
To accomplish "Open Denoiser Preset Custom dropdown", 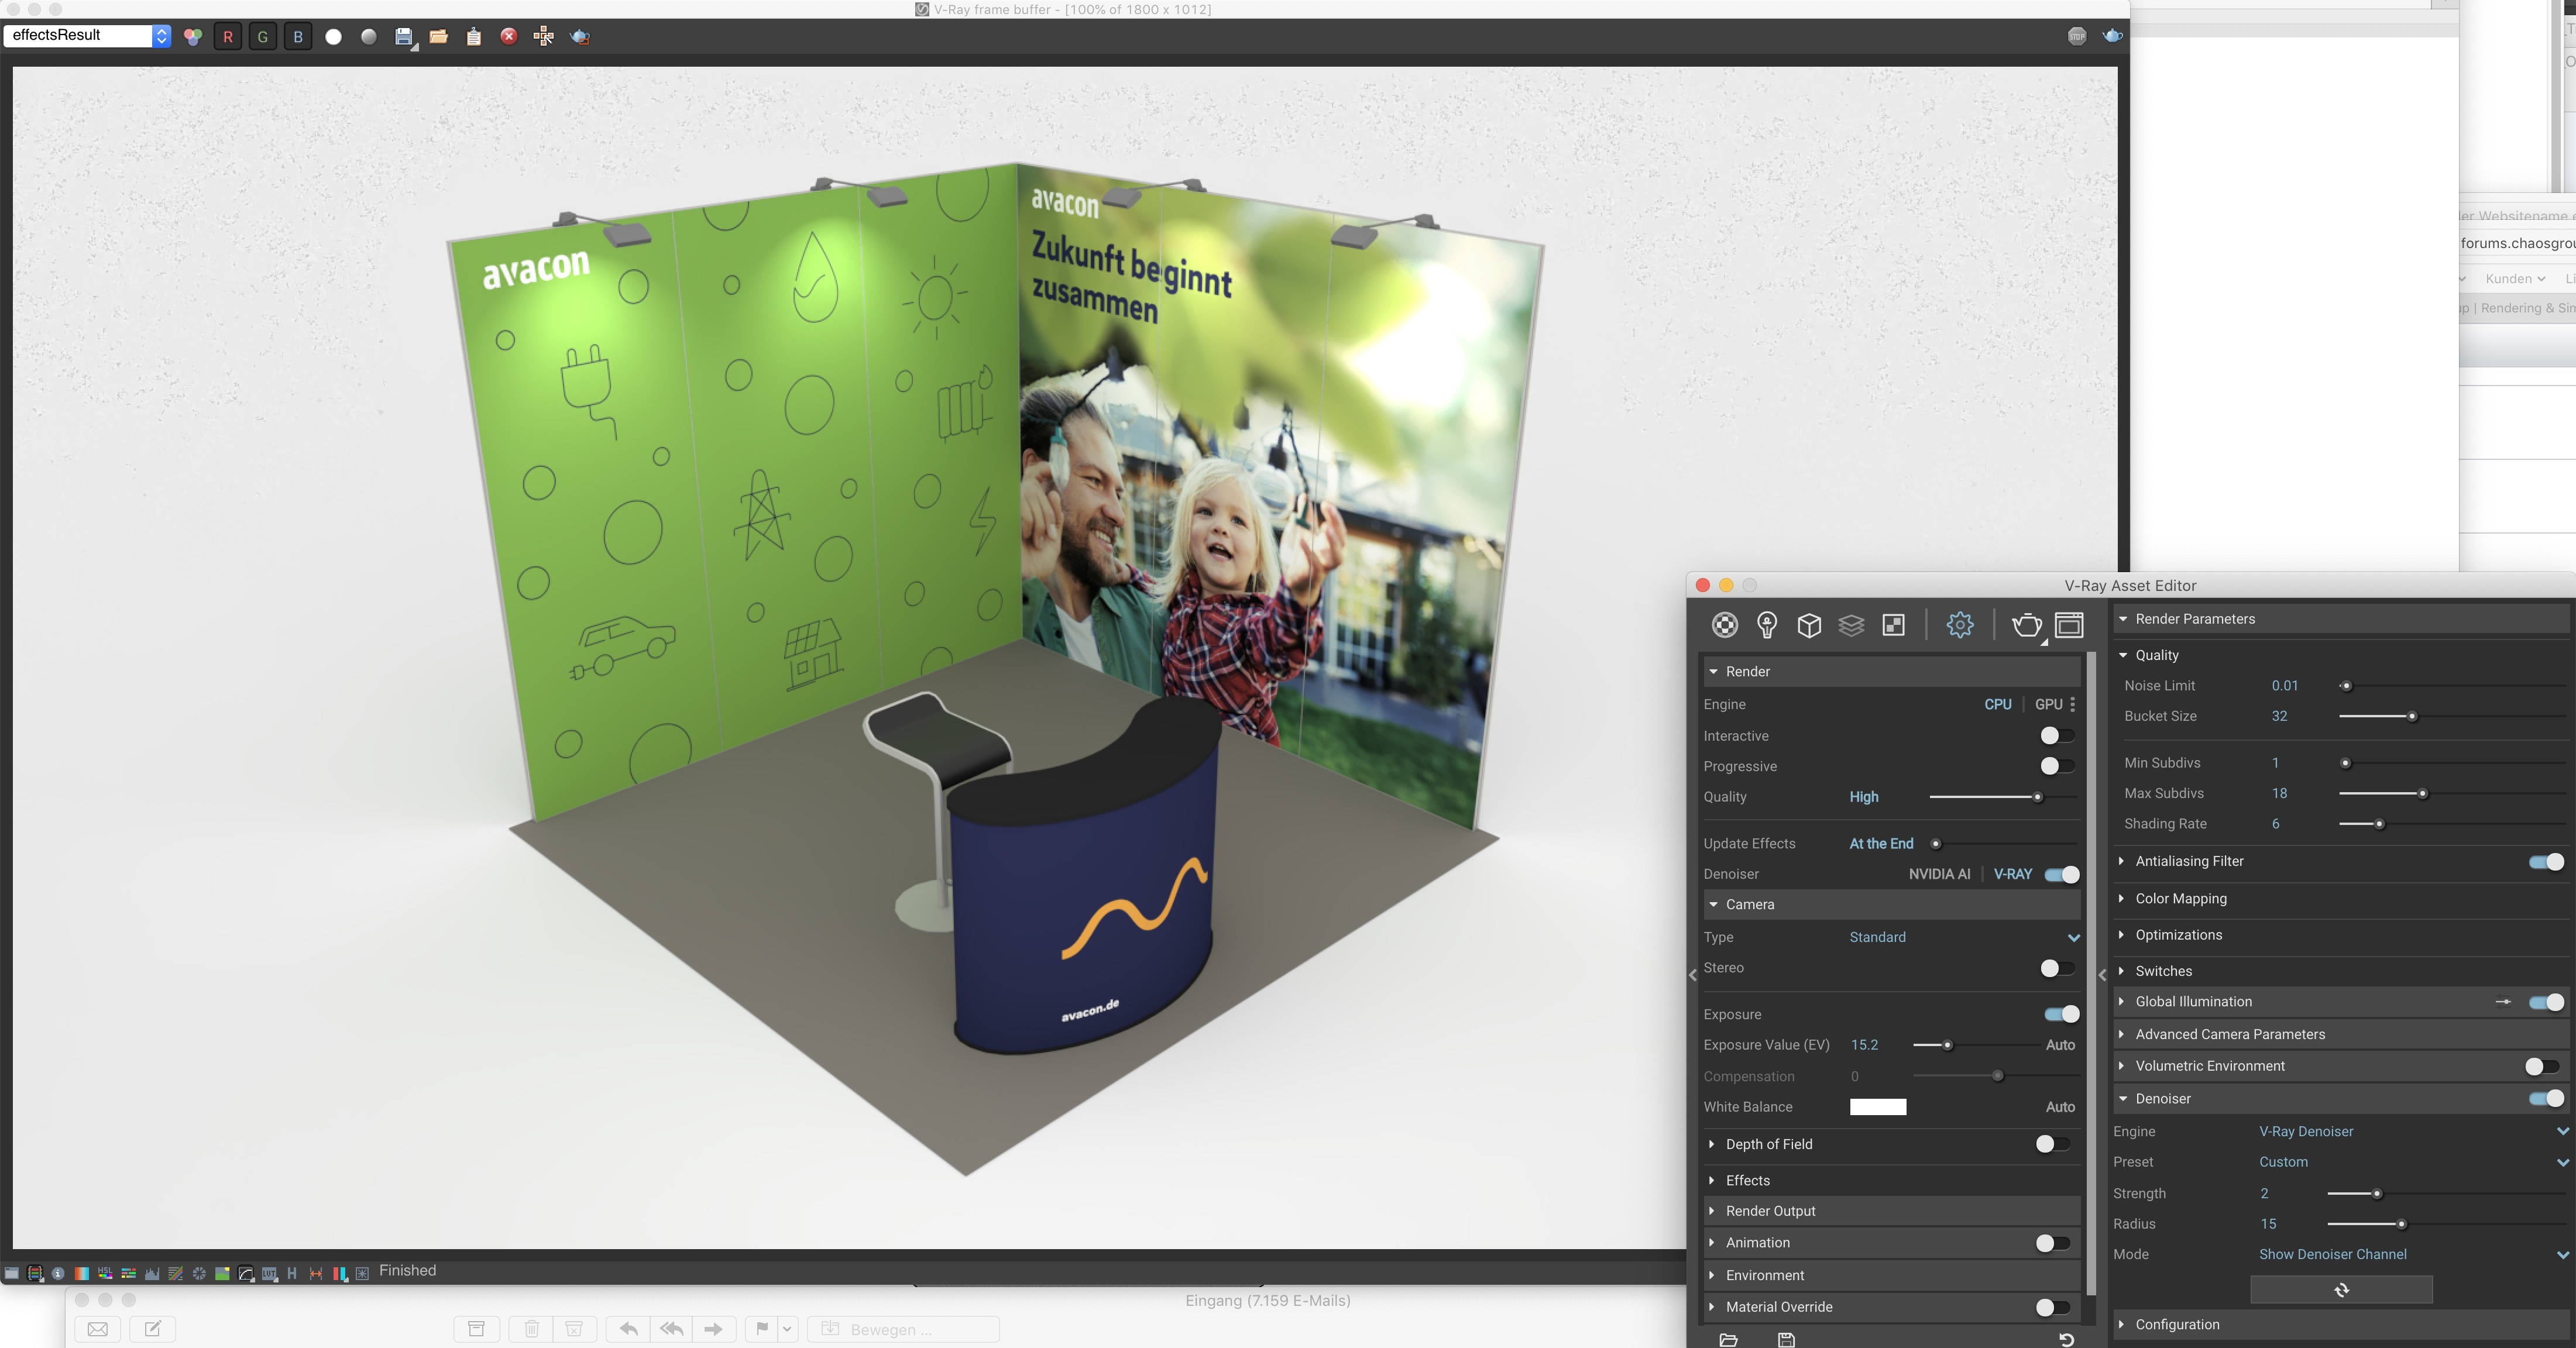I will click(x=2413, y=1162).
